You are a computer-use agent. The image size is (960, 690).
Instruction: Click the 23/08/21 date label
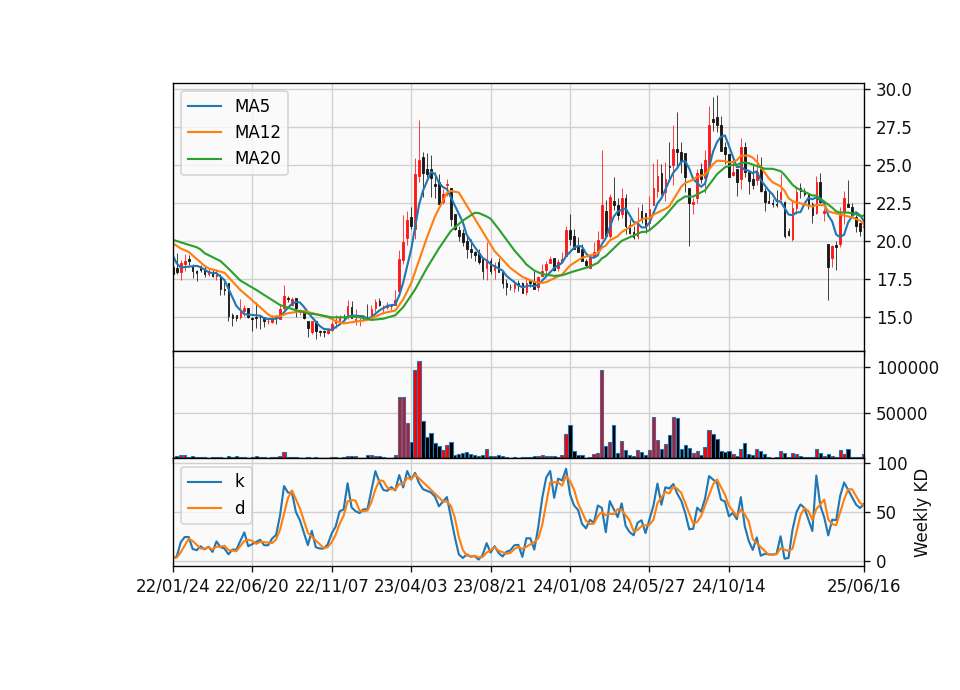(490, 586)
